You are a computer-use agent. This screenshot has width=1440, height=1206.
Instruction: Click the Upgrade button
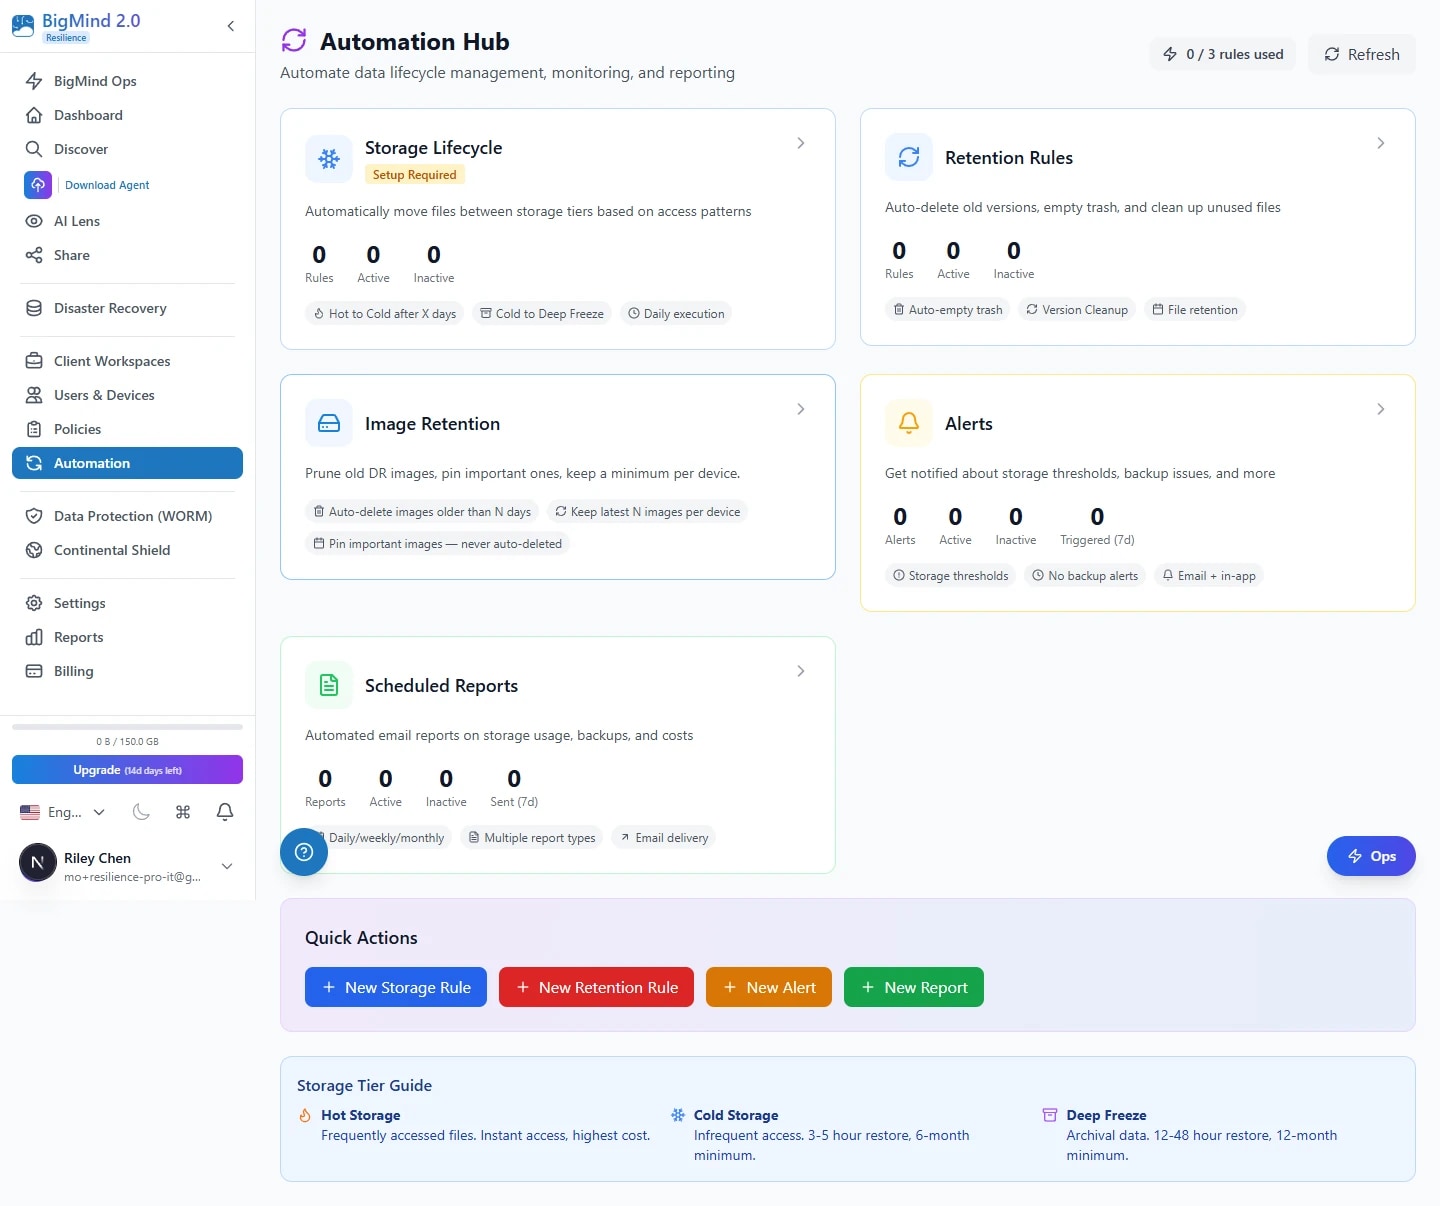click(127, 770)
